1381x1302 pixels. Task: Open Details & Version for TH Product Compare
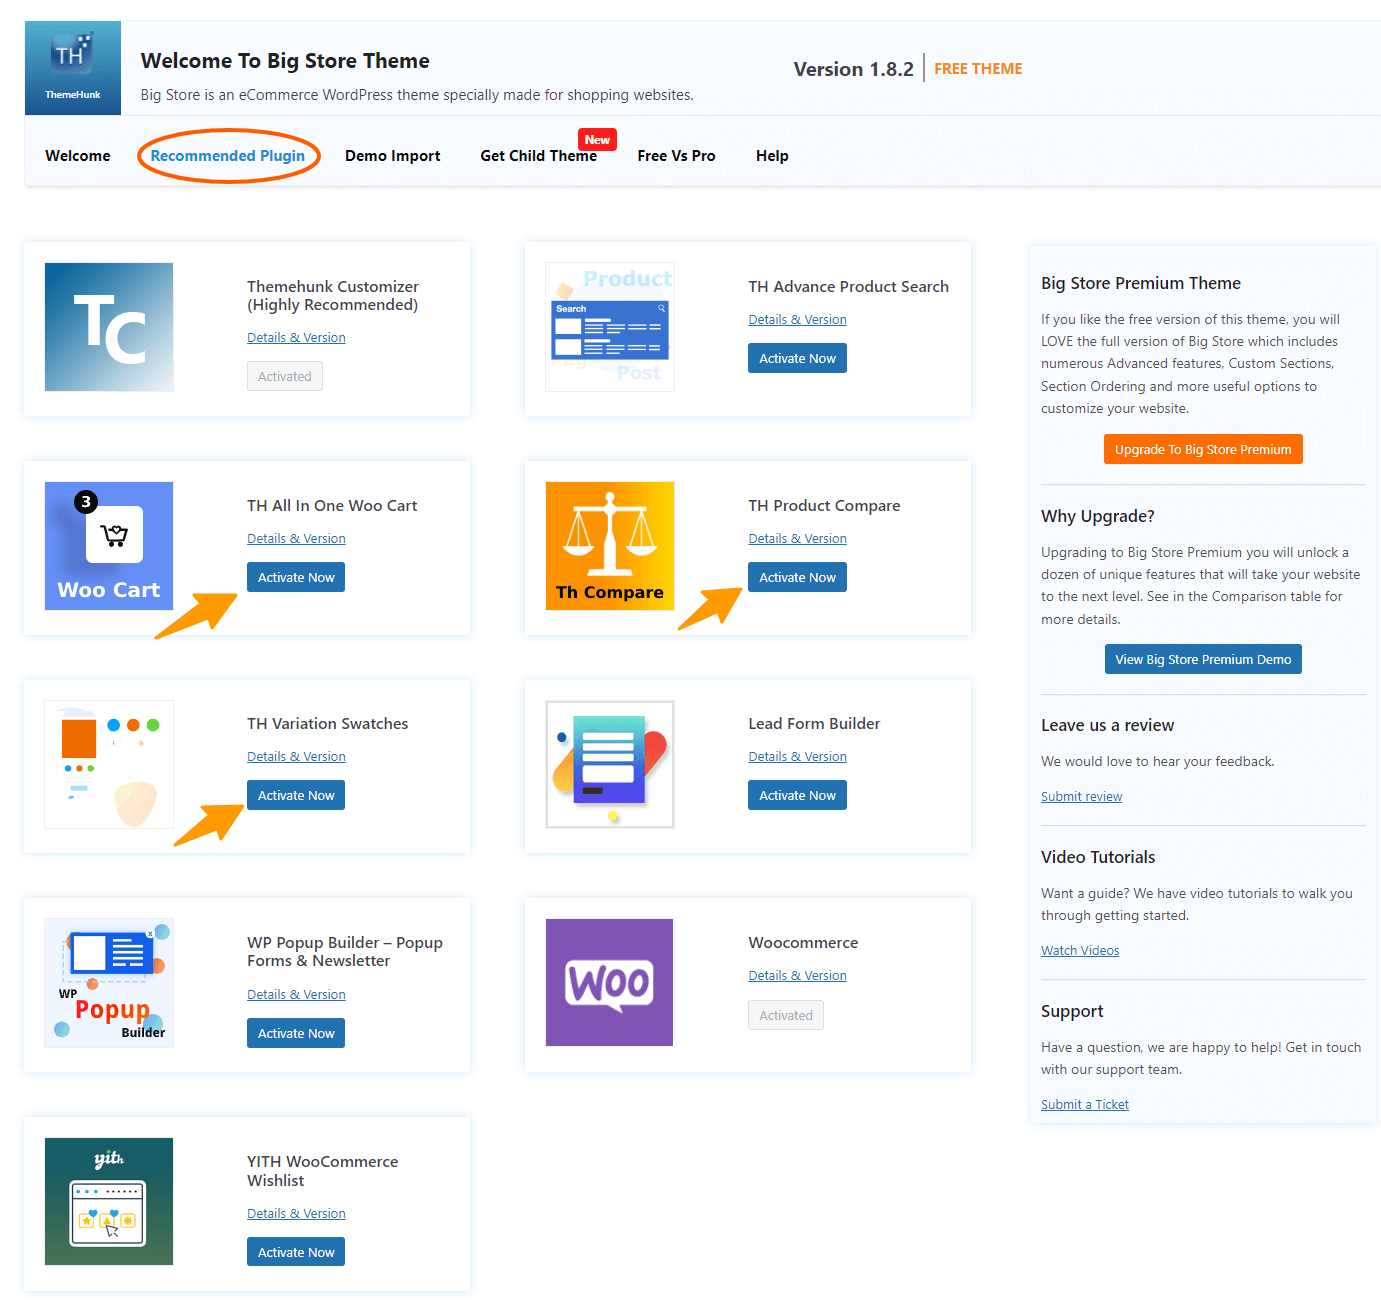pos(797,539)
